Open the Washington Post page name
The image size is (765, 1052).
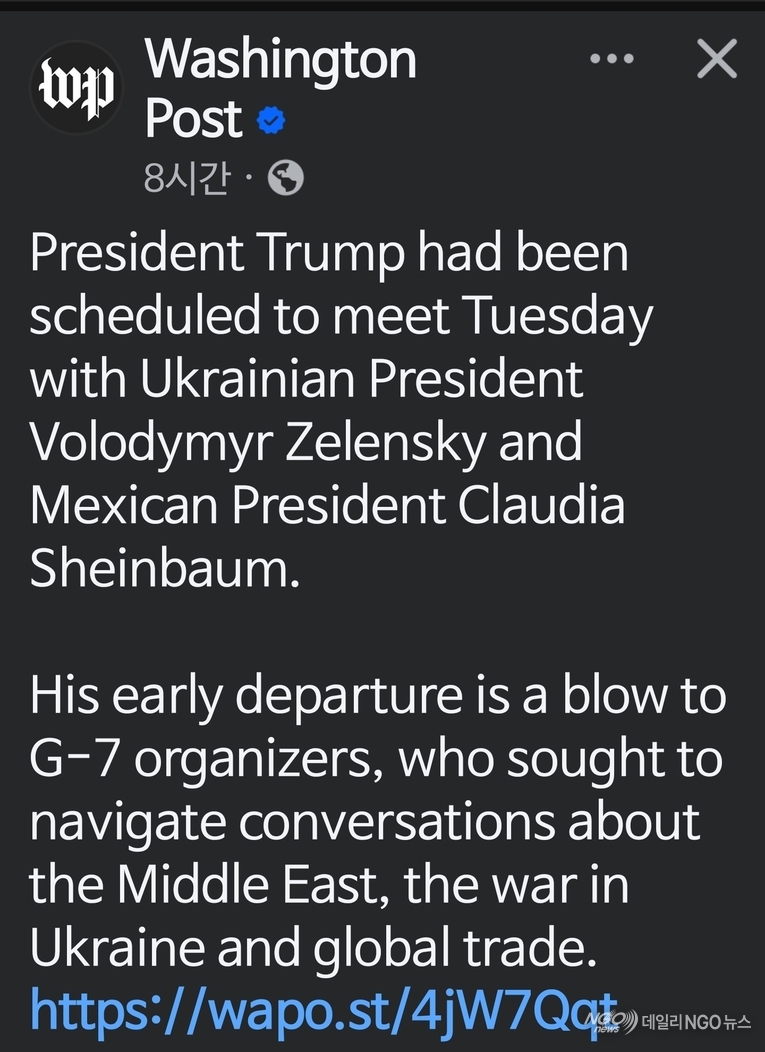[280, 88]
